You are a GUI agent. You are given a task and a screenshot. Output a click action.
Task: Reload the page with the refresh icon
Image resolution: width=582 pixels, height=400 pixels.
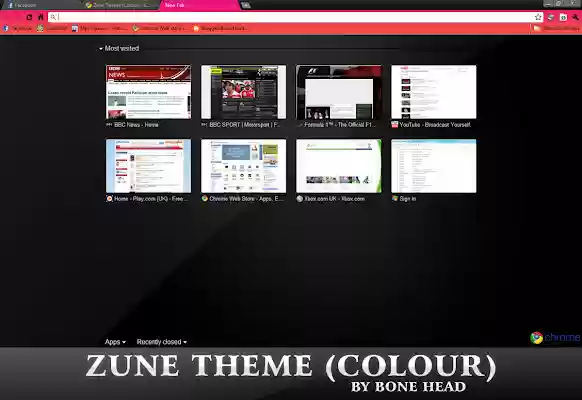point(29,17)
